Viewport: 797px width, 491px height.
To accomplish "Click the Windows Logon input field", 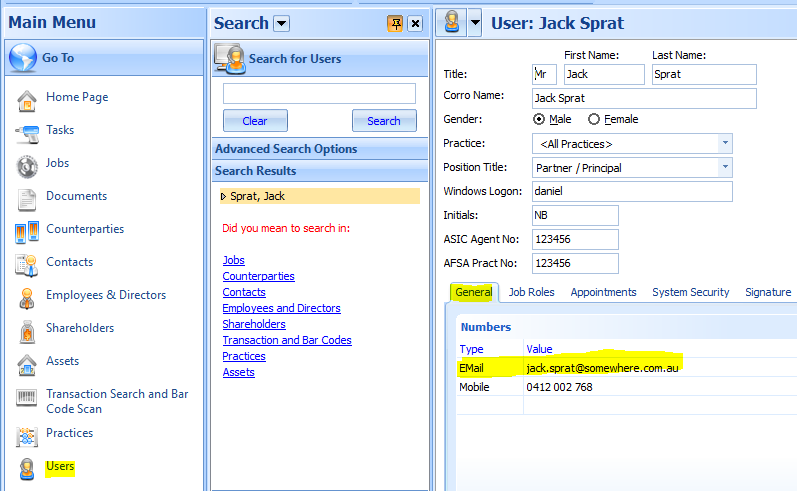I will (632, 192).
